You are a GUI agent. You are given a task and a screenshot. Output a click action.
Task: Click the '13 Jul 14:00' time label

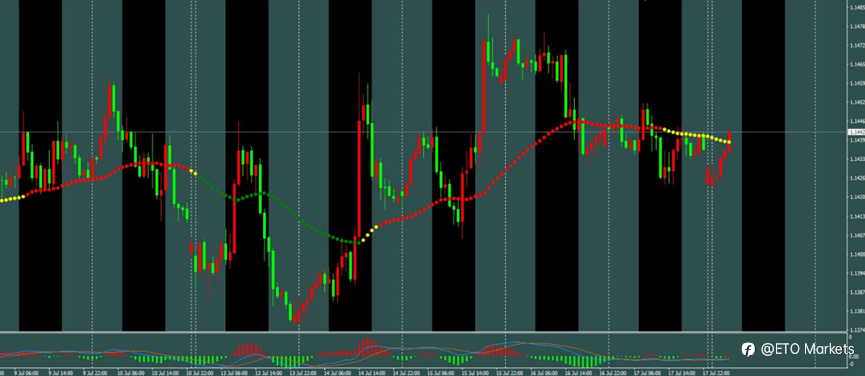(269, 373)
